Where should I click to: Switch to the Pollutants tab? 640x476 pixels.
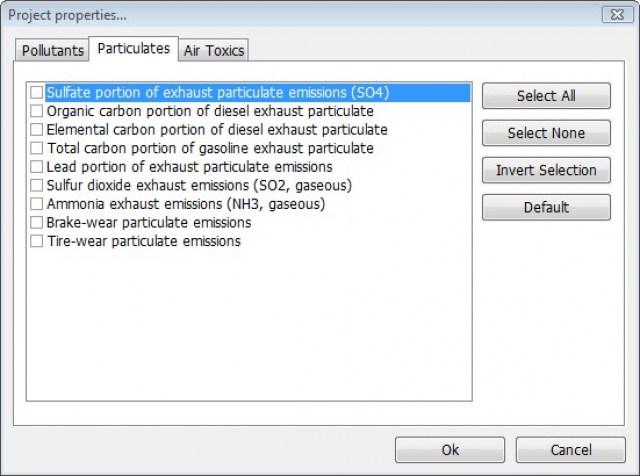(x=53, y=51)
